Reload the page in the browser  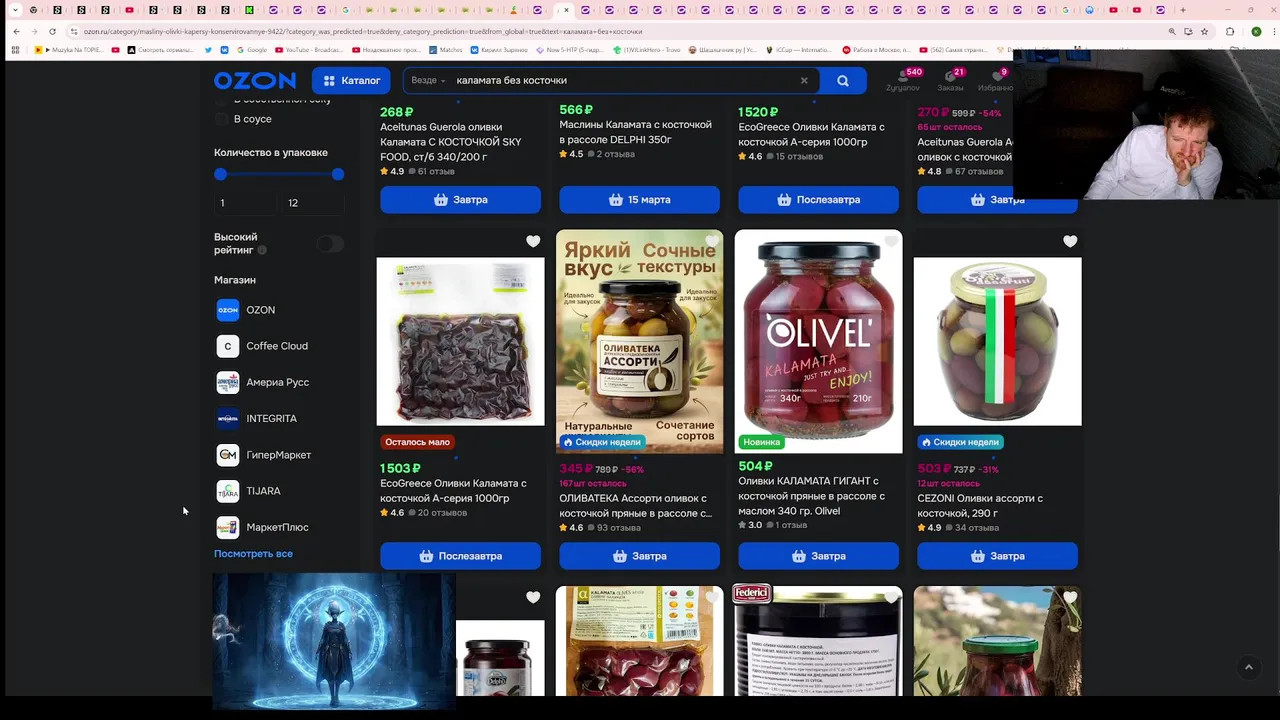(x=52, y=31)
